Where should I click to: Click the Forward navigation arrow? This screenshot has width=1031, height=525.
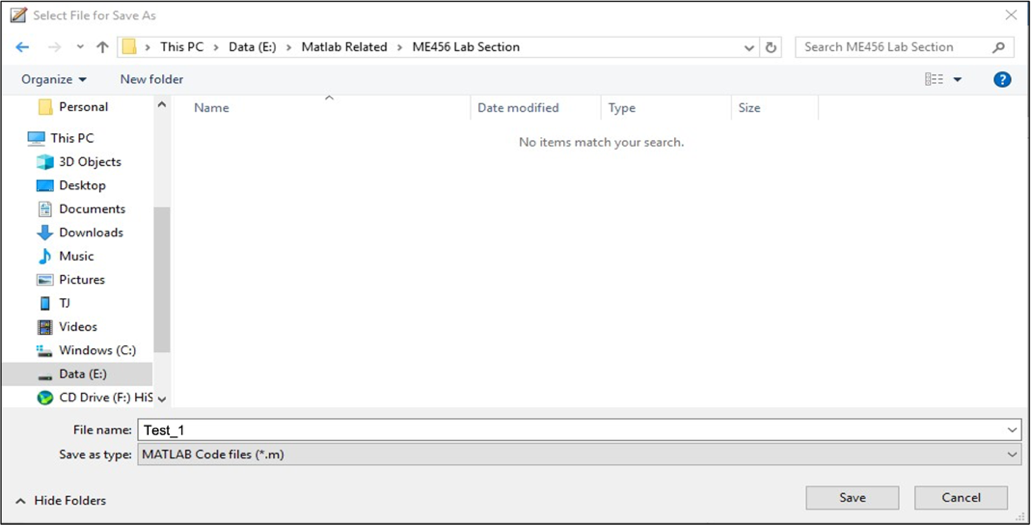click(55, 47)
